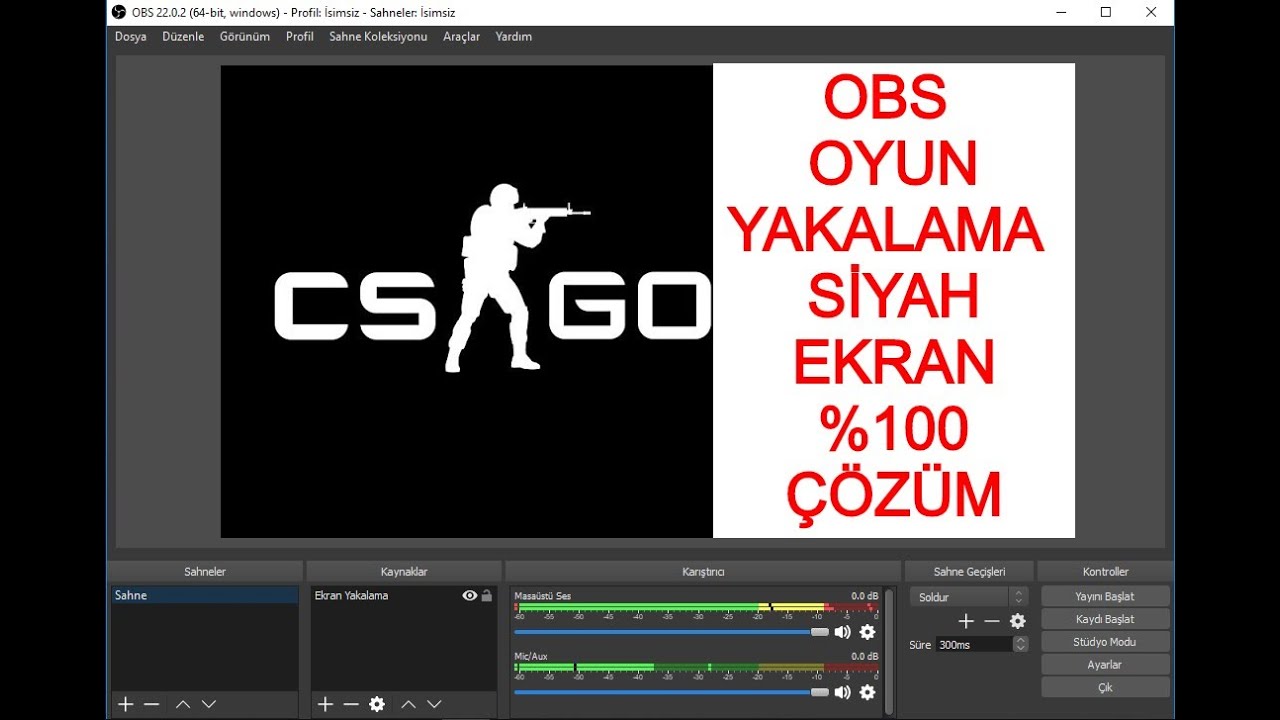Click the Sahne Geçişleri panel header

click(x=969, y=572)
